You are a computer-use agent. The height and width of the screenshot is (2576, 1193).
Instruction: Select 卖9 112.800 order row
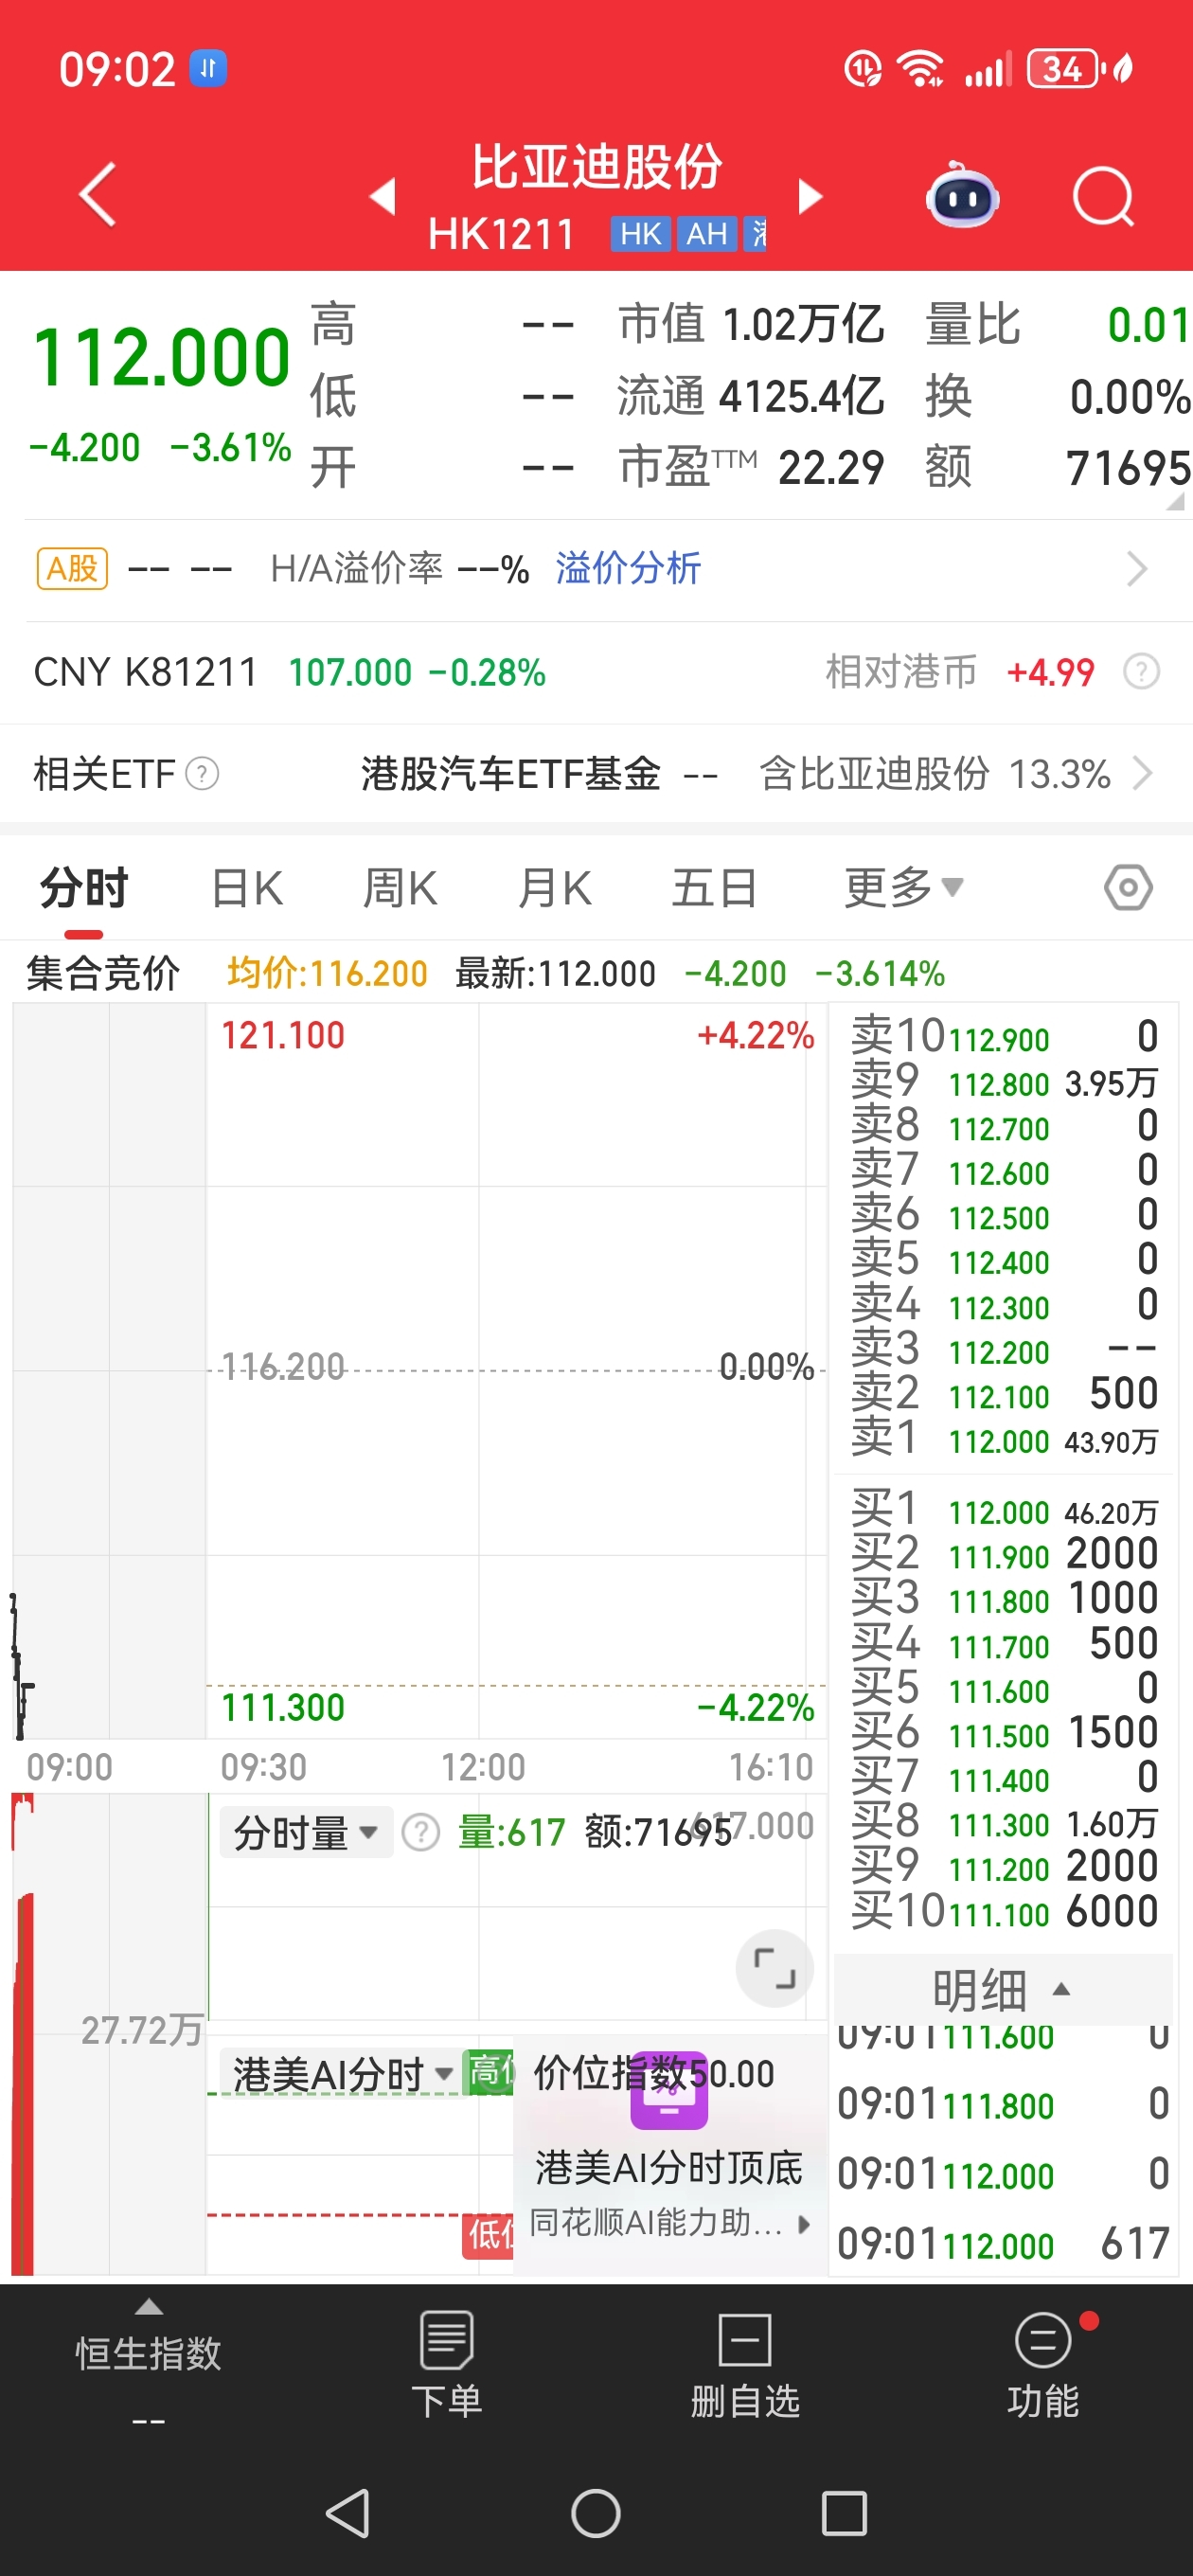(x=1004, y=1083)
